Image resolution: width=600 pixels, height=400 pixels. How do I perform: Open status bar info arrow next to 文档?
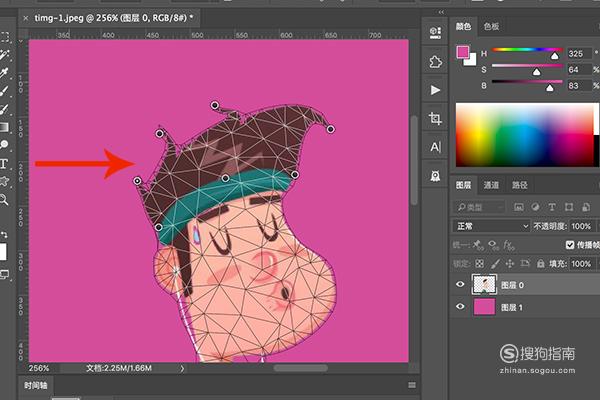pyautogui.click(x=182, y=368)
